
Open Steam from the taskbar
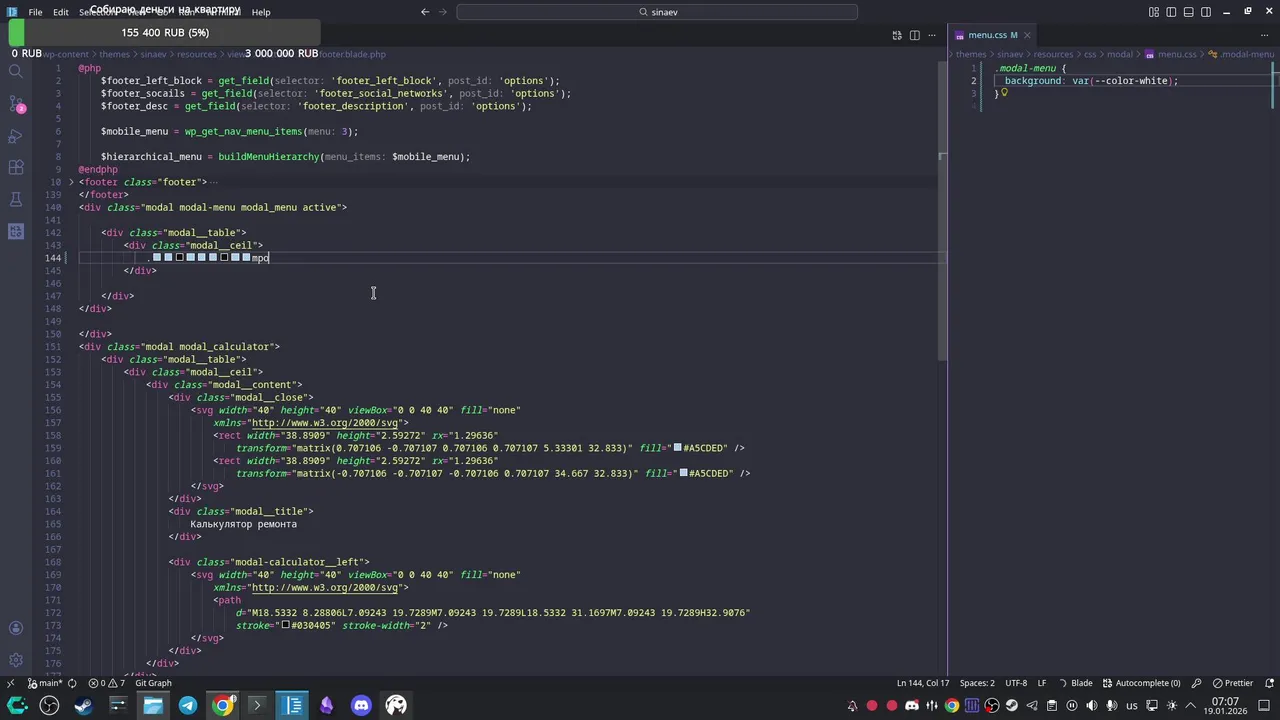[x=83, y=705]
